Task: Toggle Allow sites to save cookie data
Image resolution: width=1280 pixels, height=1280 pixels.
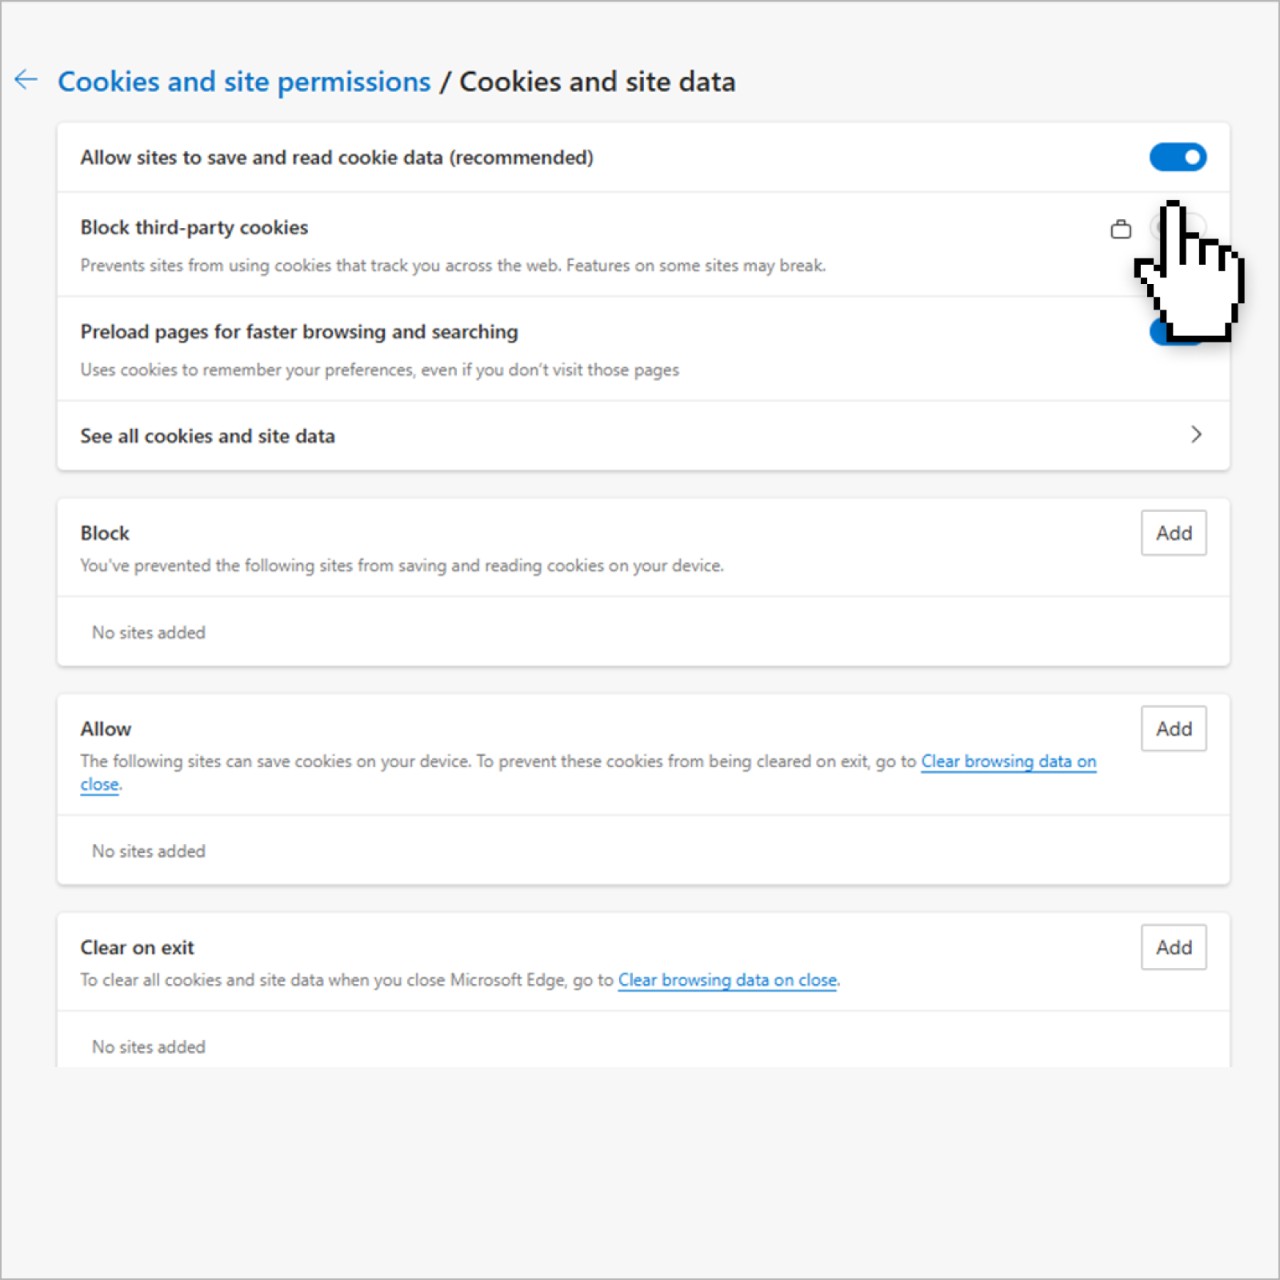Action: pos(1178,157)
